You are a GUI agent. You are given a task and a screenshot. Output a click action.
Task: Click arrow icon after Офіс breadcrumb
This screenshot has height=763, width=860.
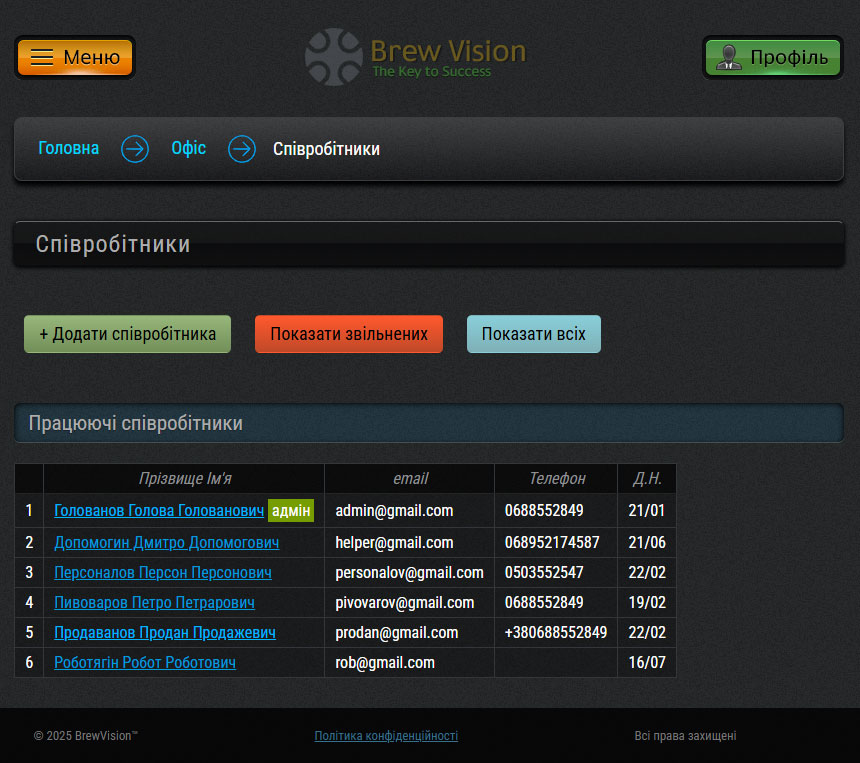(242, 149)
